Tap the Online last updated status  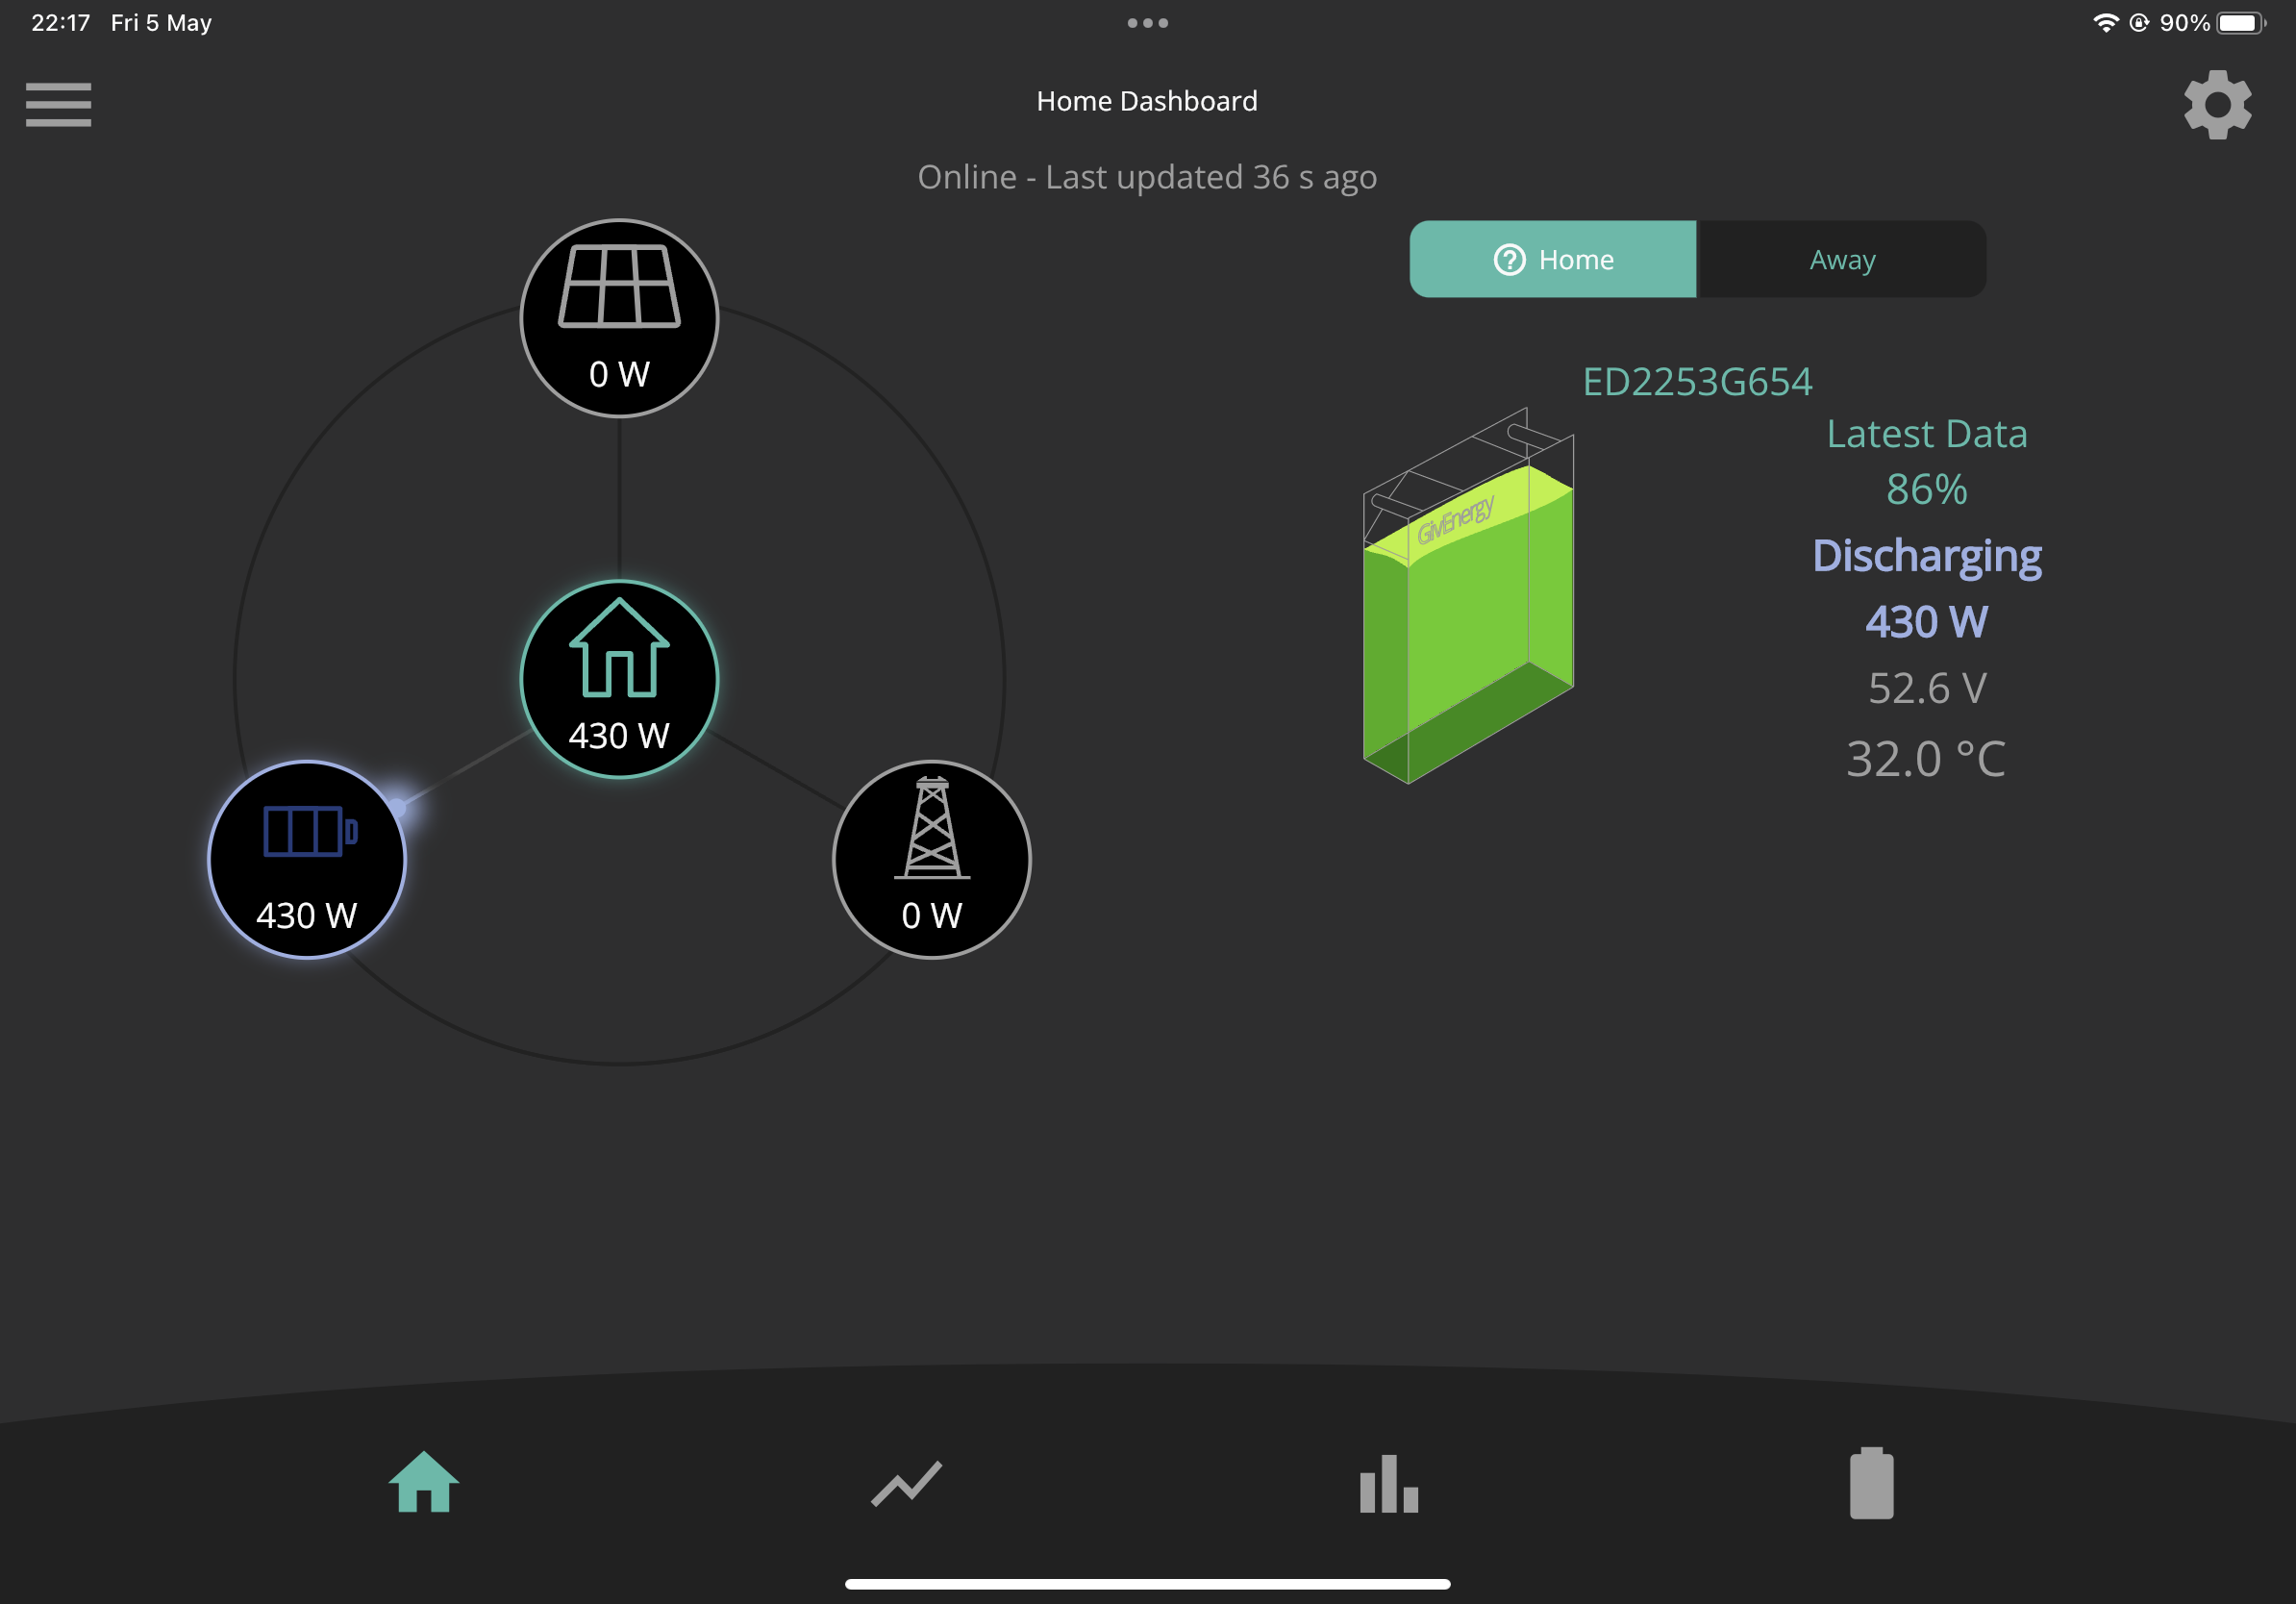click(x=1147, y=177)
